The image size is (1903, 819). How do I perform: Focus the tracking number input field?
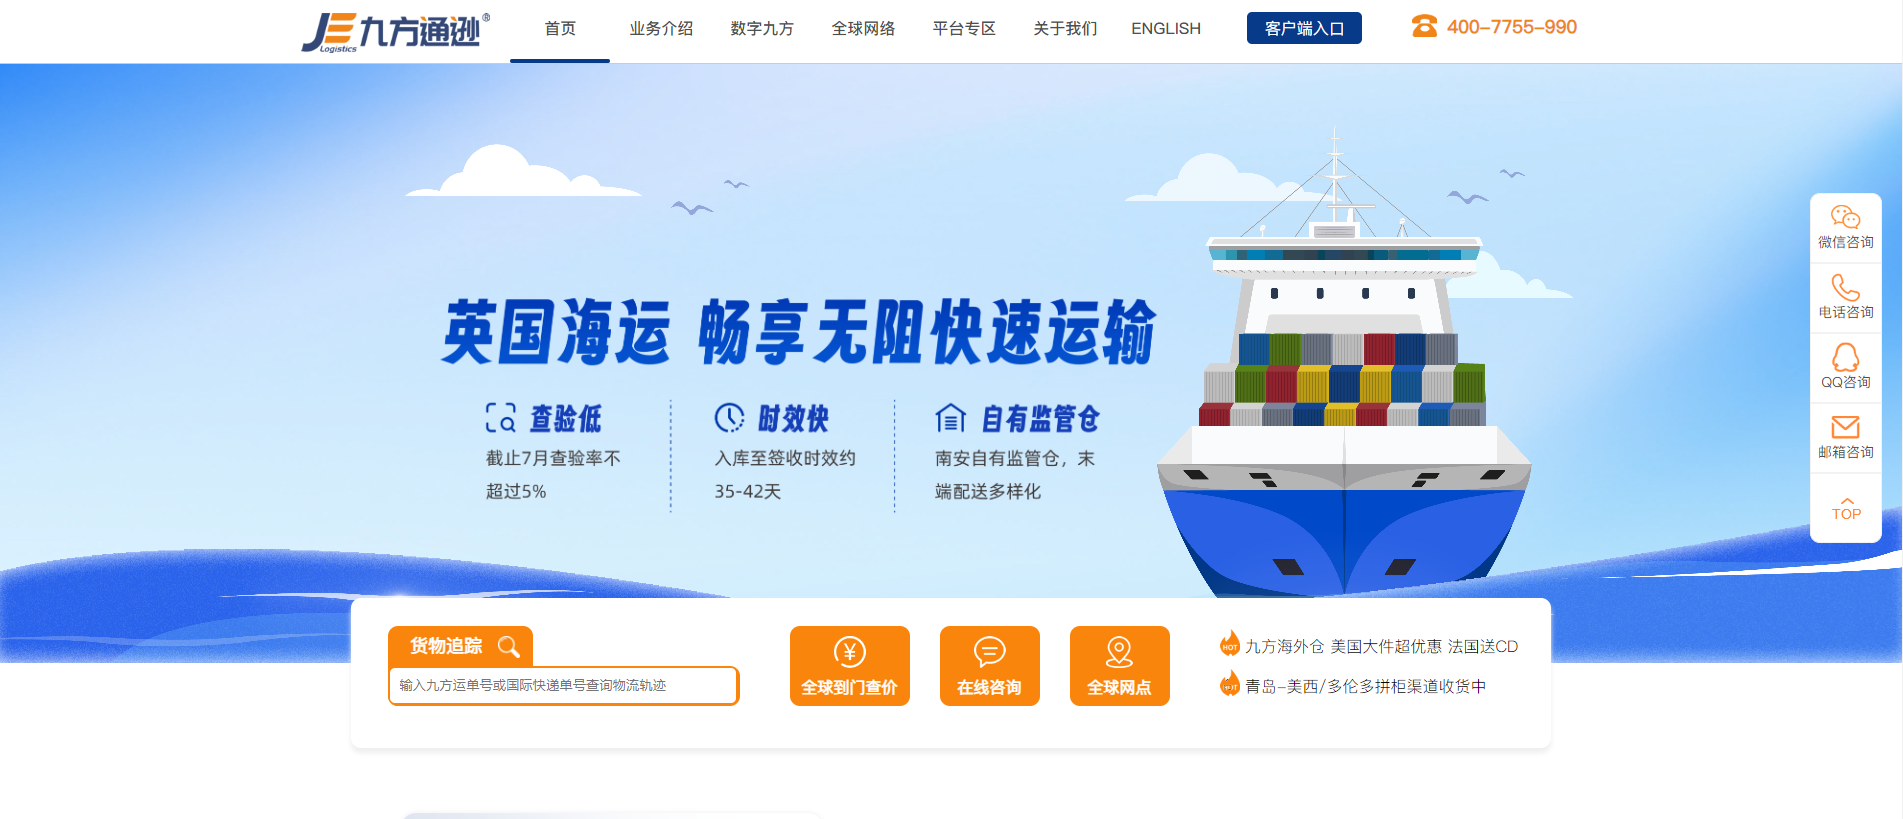tap(563, 686)
